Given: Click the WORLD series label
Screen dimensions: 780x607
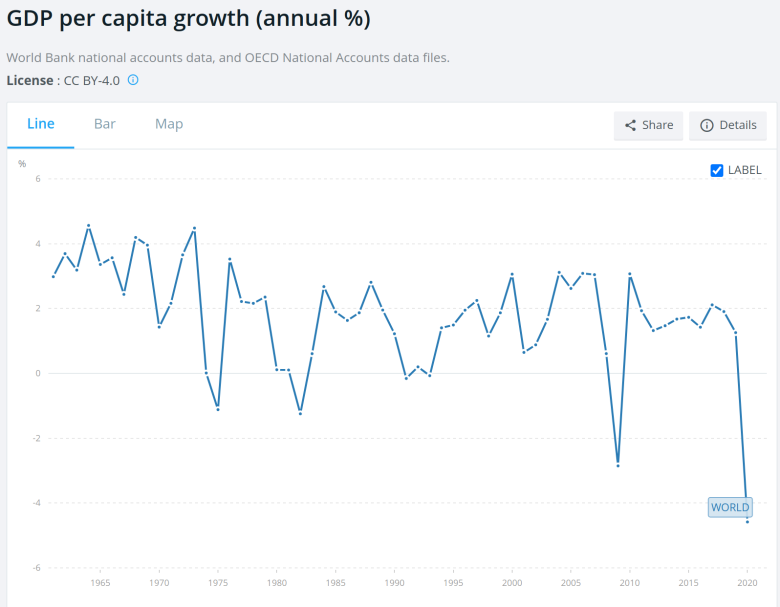Looking at the screenshot, I should tap(730, 507).
